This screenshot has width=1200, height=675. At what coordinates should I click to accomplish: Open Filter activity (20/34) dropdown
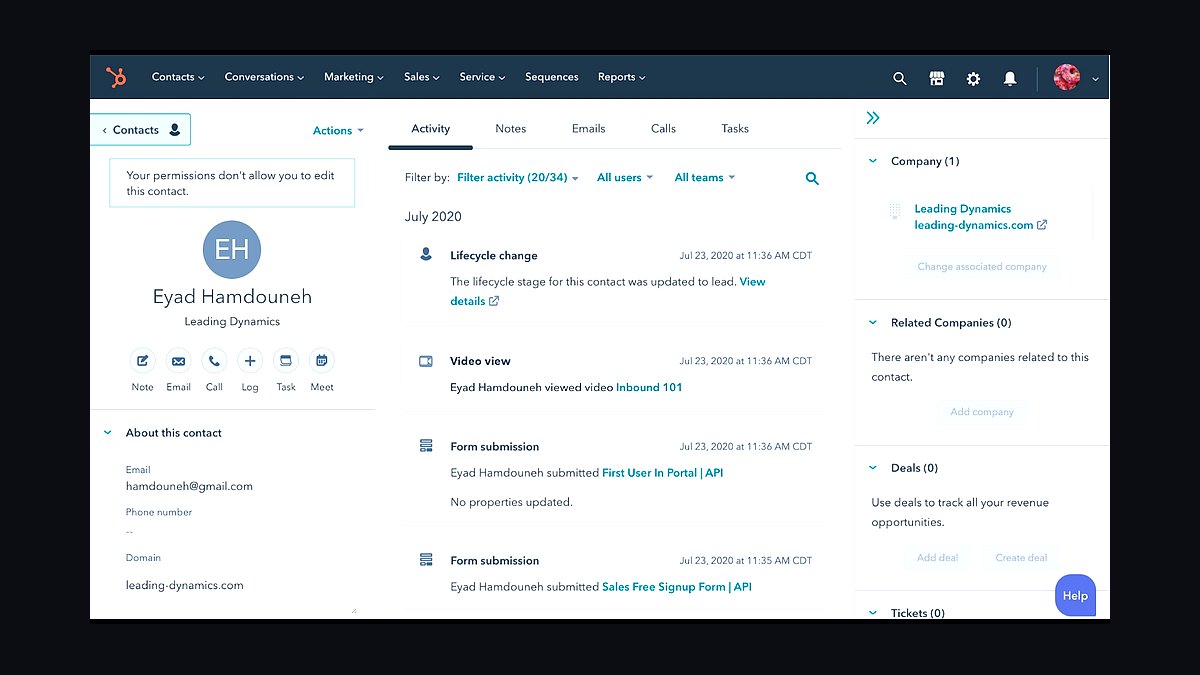pos(518,178)
